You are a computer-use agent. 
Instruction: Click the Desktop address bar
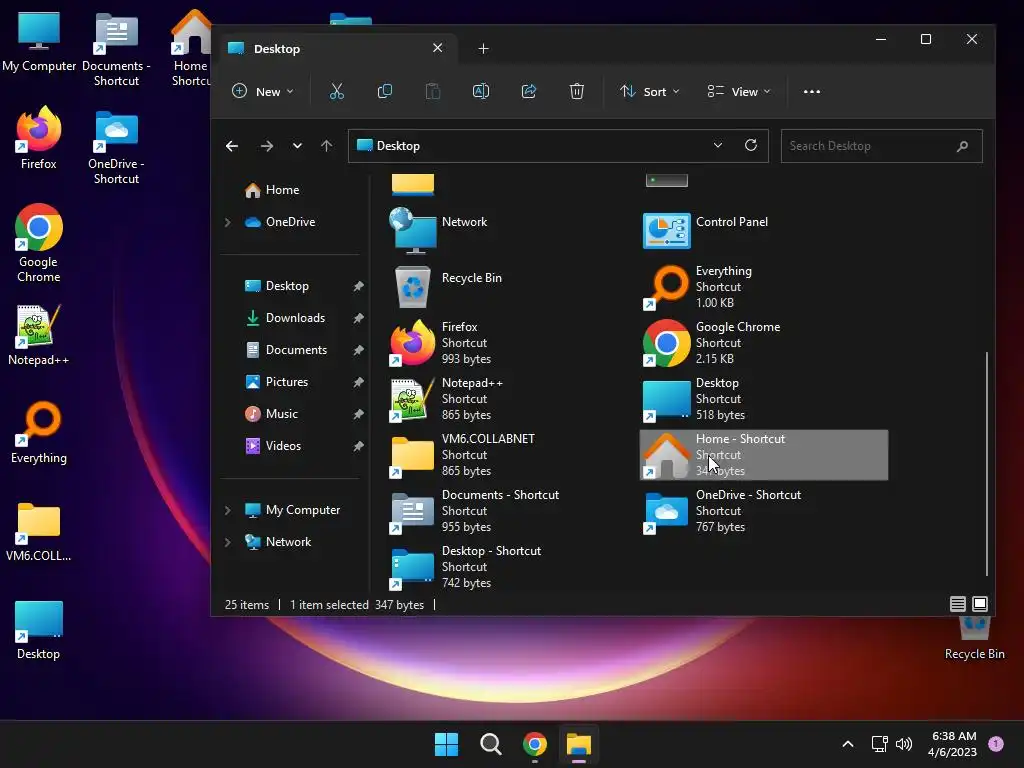(558, 146)
